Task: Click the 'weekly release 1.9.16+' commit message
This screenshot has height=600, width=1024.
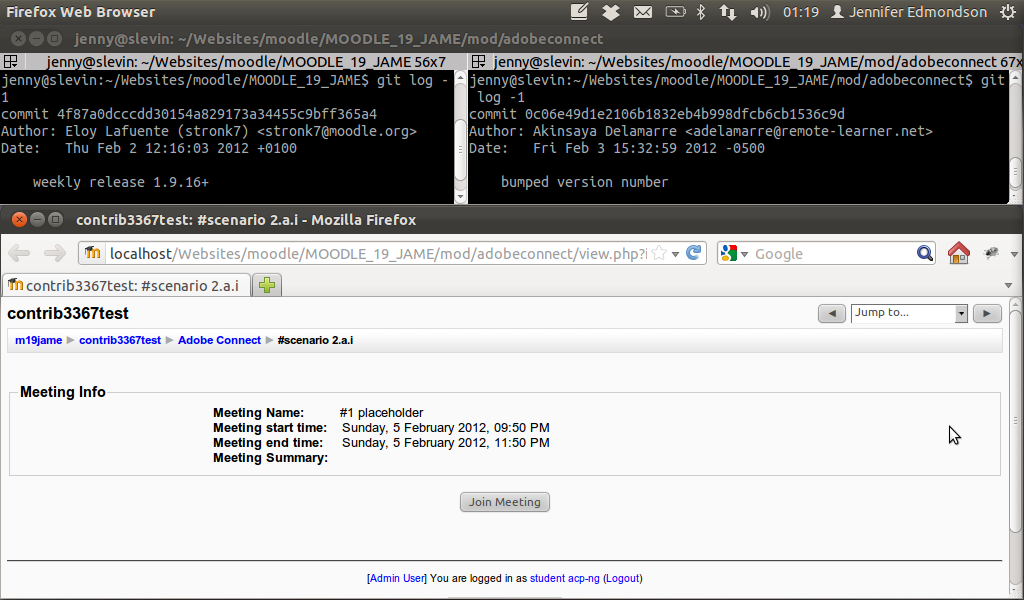Action: pyautogui.click(x=121, y=182)
